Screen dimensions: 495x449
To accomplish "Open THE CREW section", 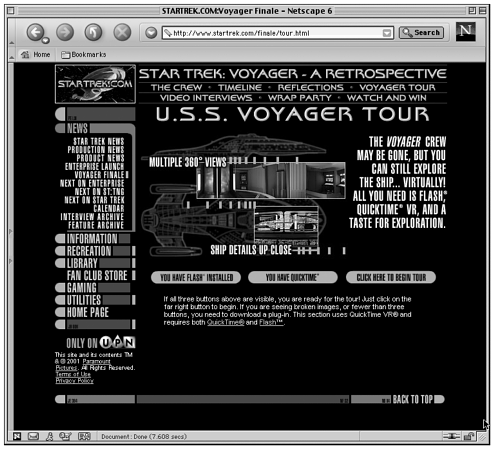I will pyautogui.click(x=176, y=87).
